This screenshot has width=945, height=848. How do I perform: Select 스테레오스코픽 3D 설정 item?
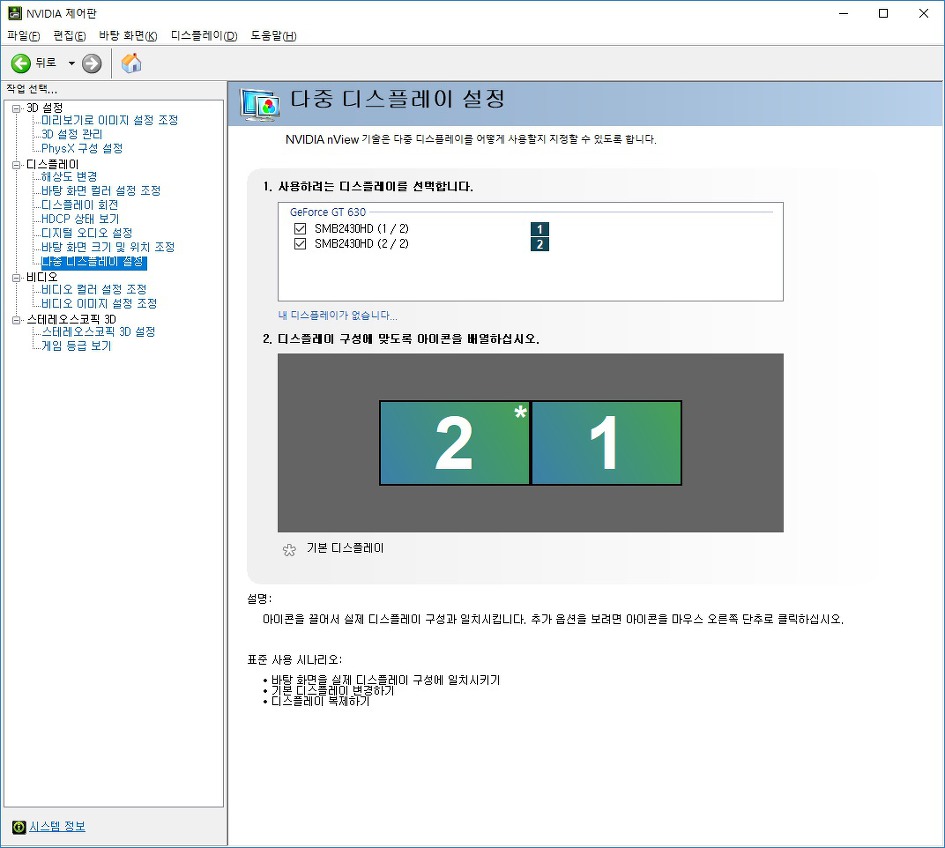(x=98, y=331)
